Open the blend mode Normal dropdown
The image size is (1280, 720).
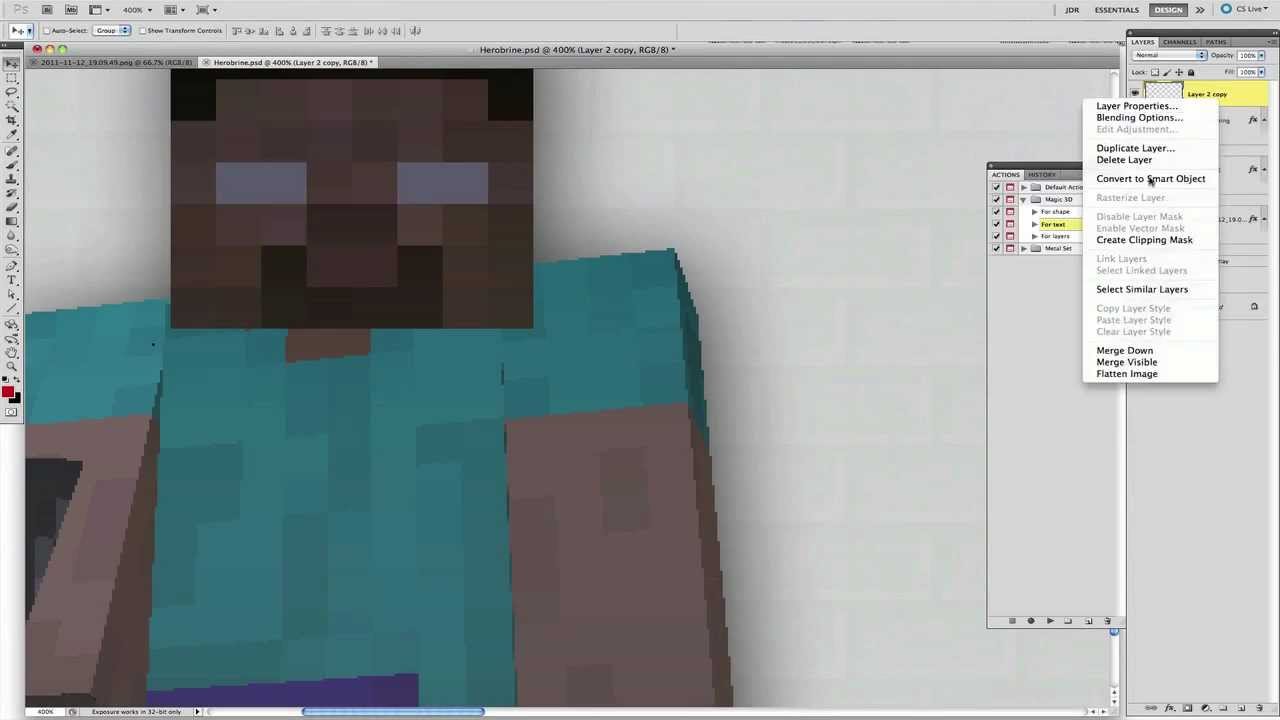click(1170, 55)
